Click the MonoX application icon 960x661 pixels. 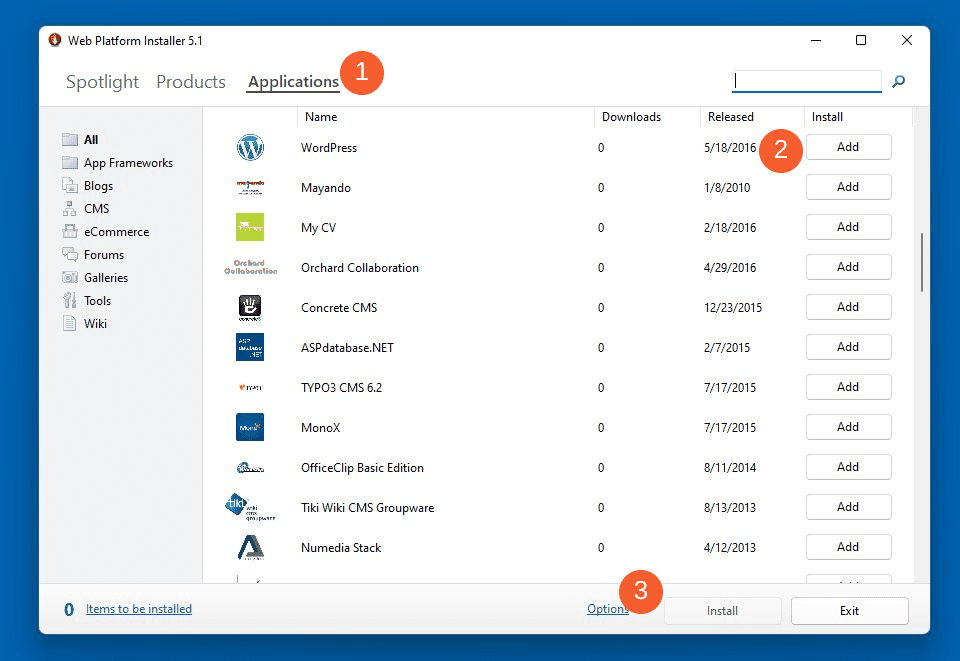[250, 427]
